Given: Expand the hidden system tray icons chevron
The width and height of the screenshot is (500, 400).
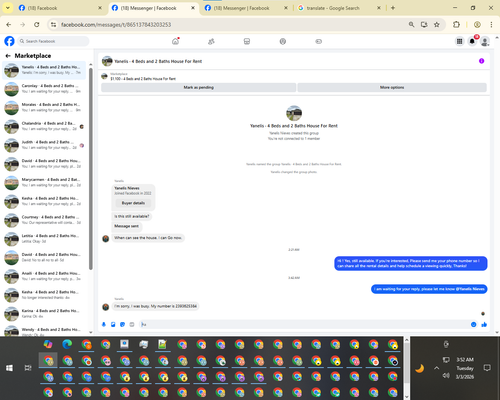Looking at the screenshot, I should [436, 368].
